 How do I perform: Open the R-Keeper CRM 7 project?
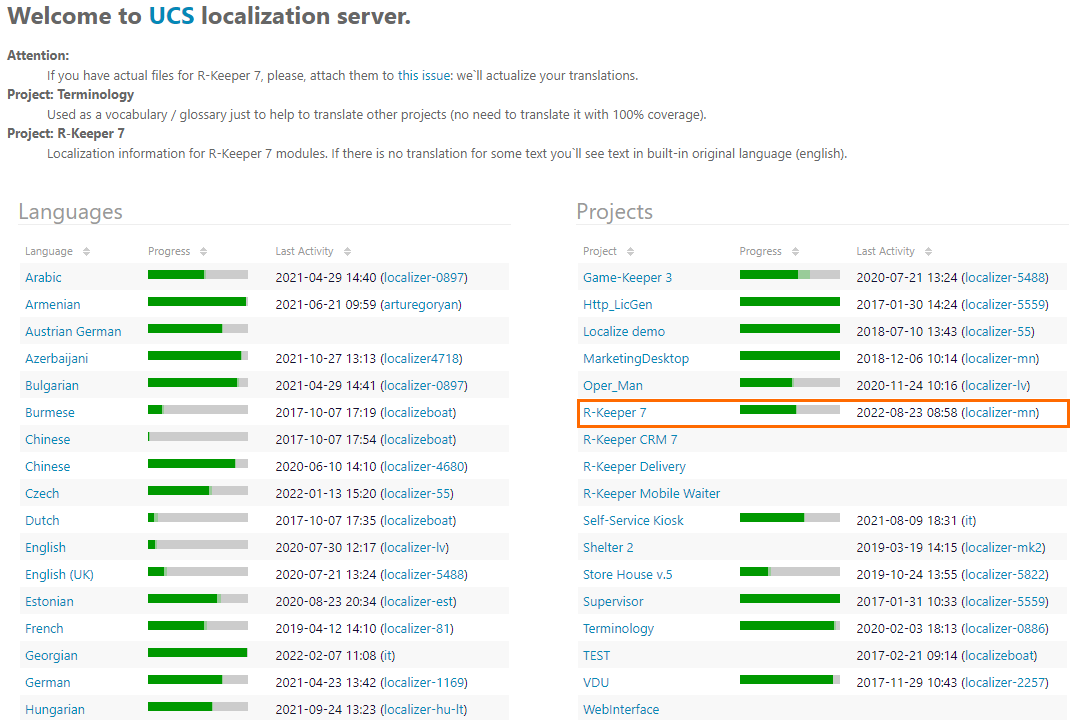pos(631,440)
